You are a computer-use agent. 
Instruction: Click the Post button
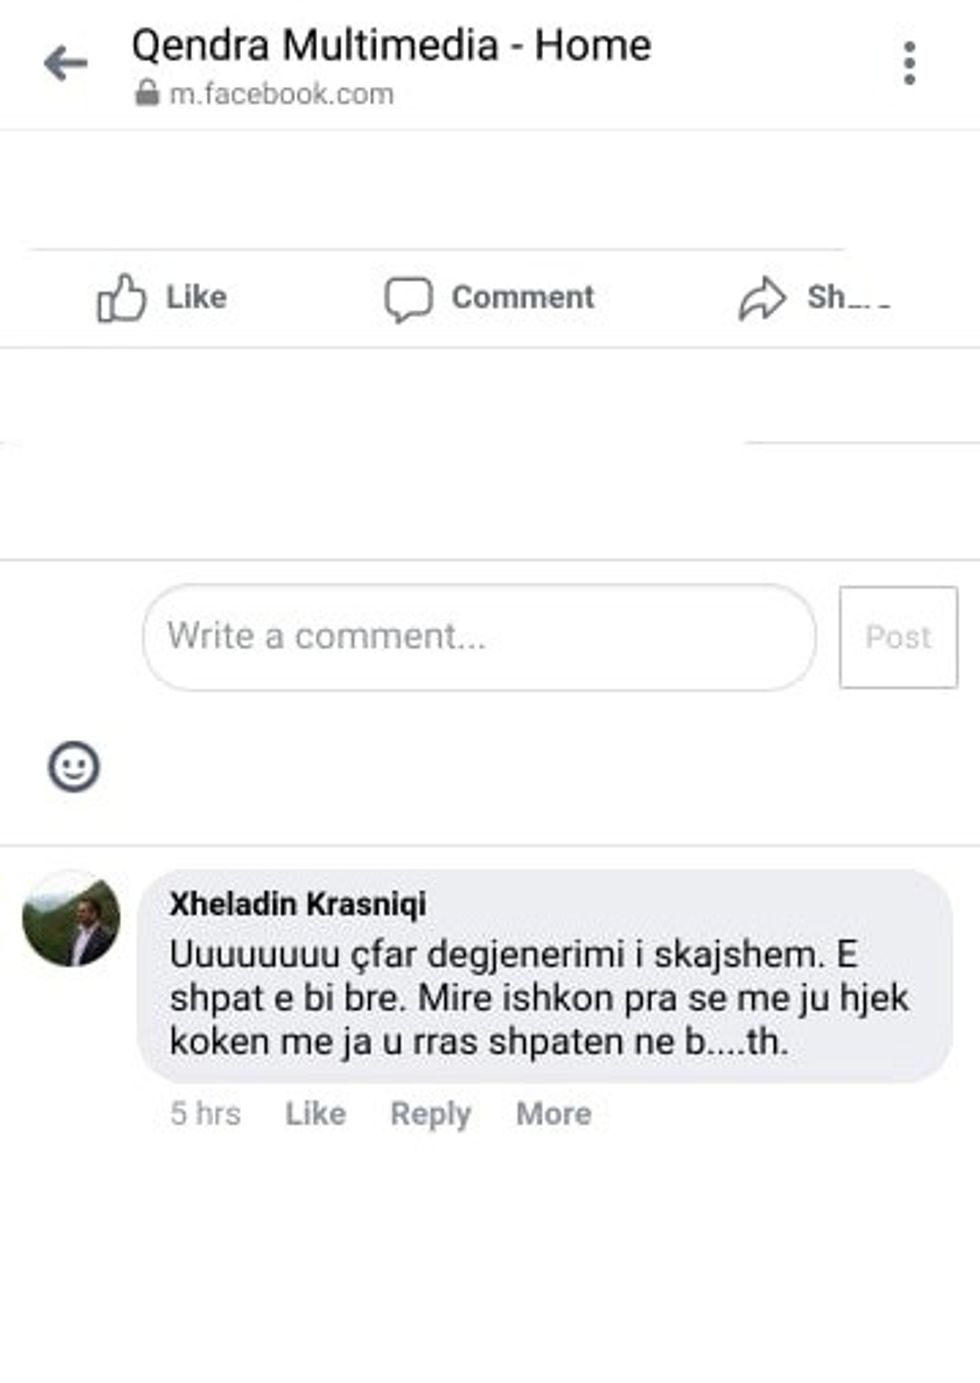click(x=898, y=637)
